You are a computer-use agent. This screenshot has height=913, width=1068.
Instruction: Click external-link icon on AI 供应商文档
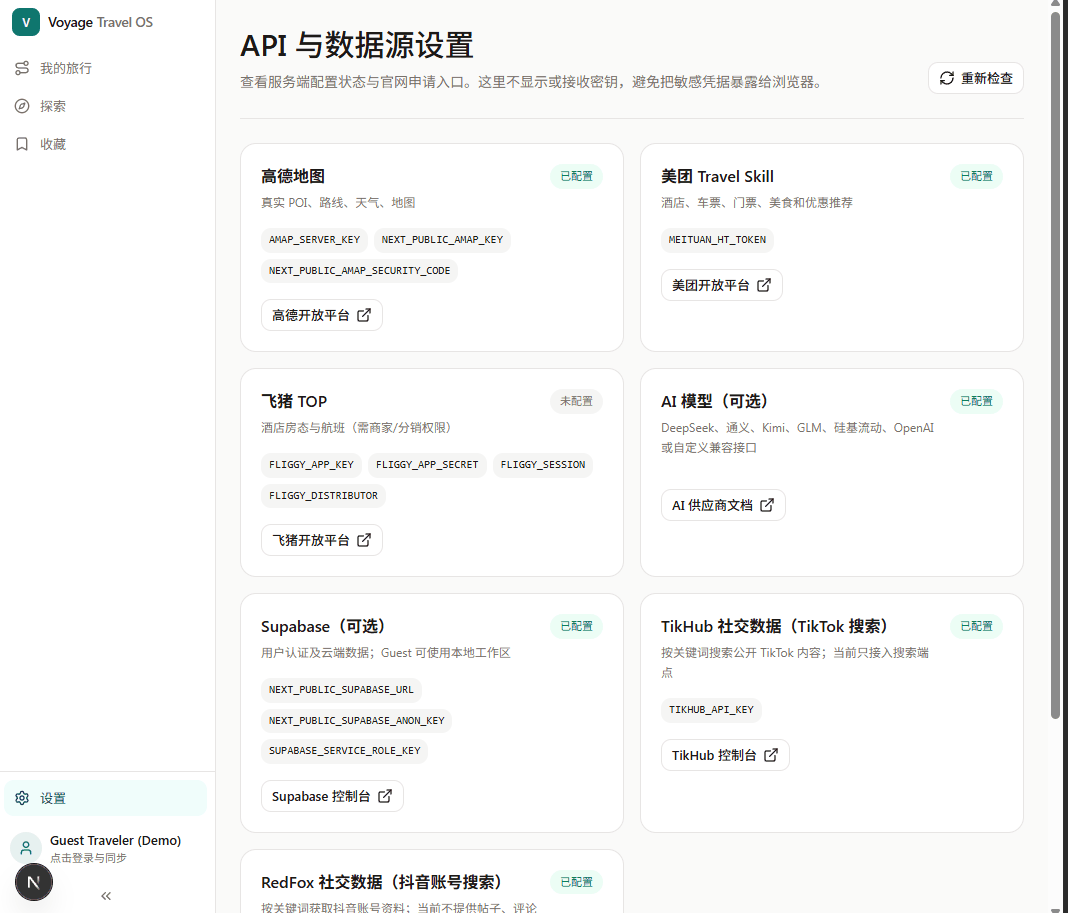(x=767, y=505)
